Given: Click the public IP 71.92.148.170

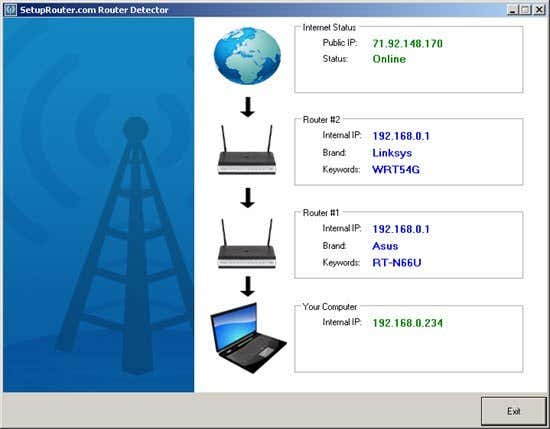Looking at the screenshot, I should point(407,43).
